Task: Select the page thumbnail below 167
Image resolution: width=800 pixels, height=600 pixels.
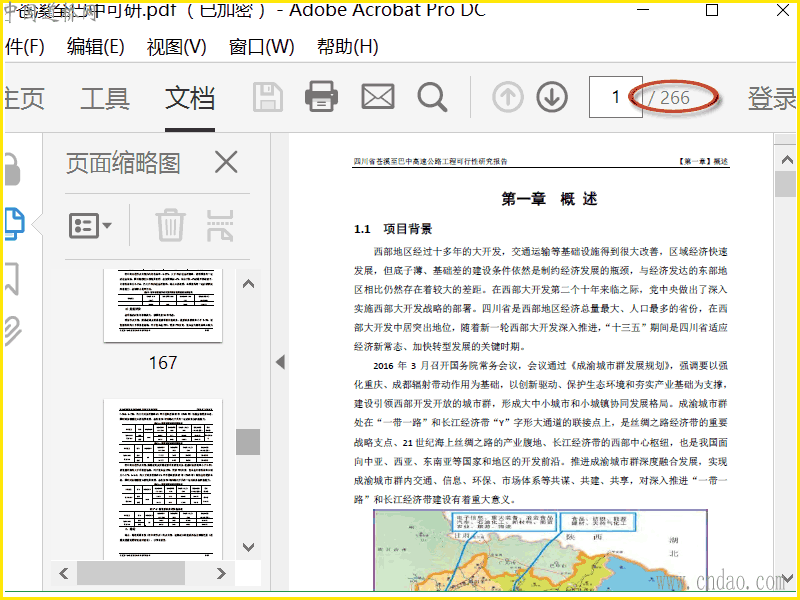Action: [163, 479]
